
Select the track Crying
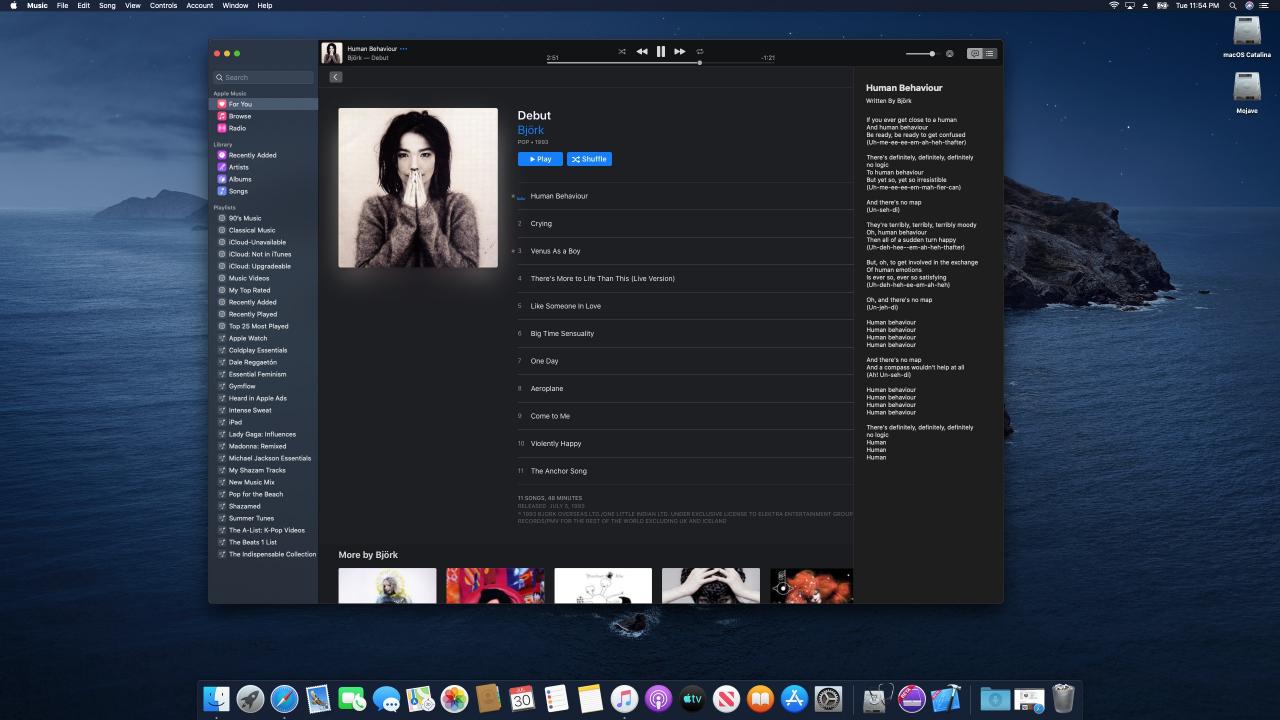click(685, 224)
